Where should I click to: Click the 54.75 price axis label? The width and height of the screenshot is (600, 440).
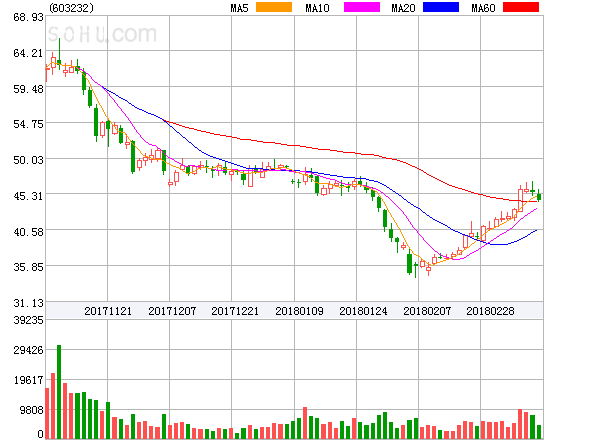pos(28,124)
